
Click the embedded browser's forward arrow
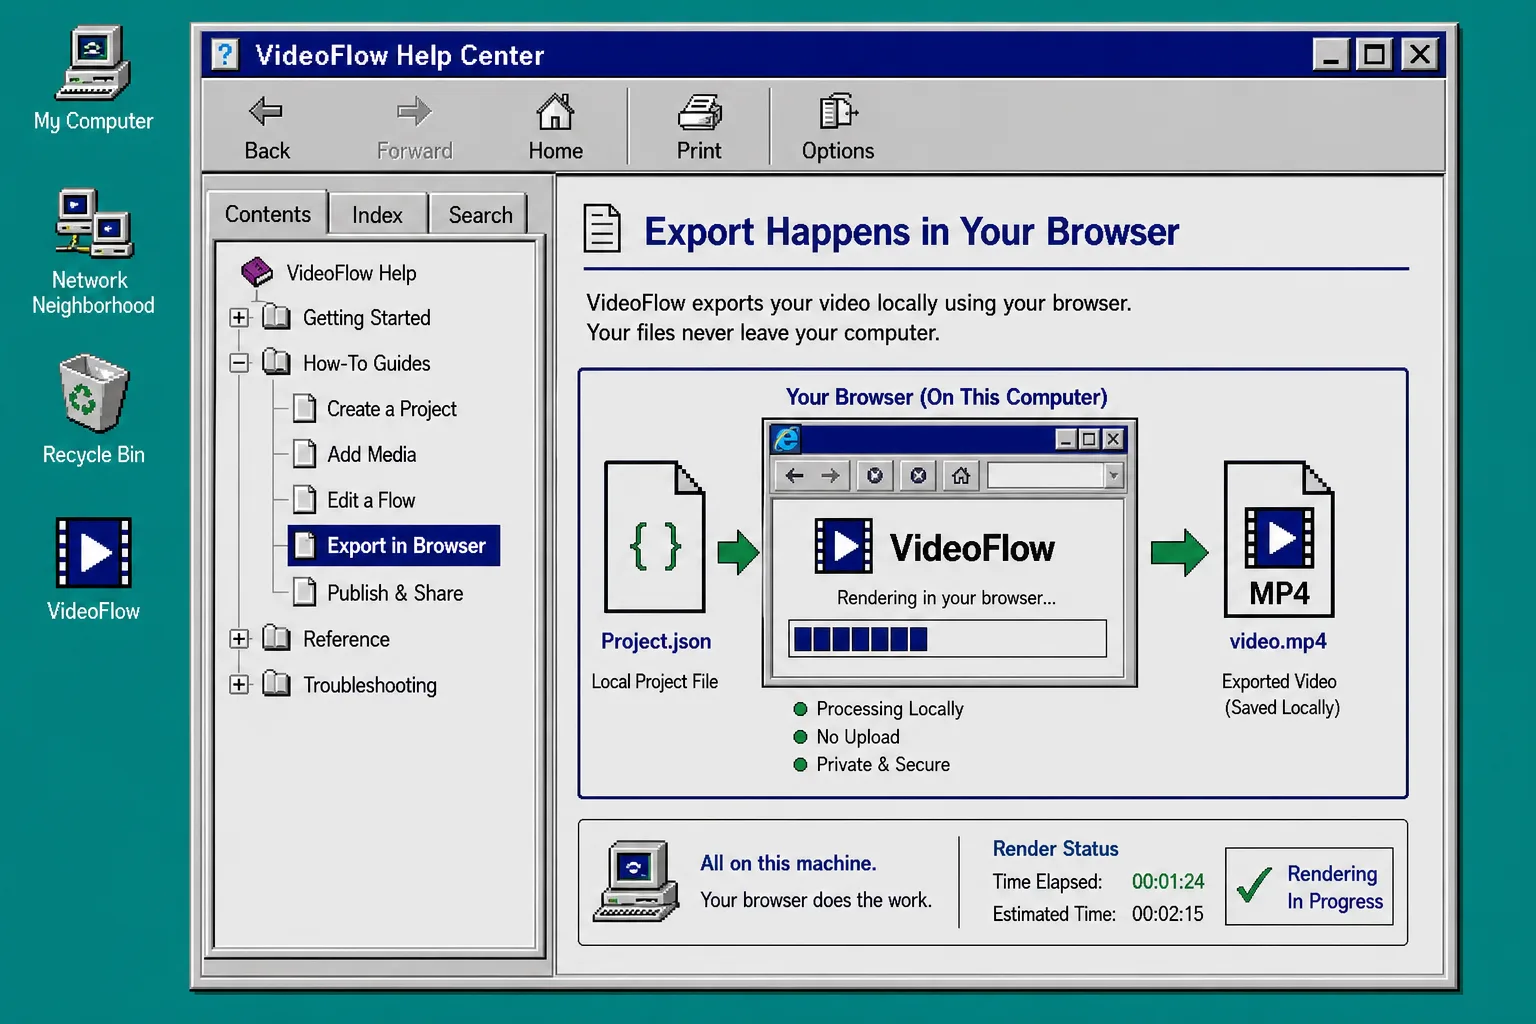831,475
